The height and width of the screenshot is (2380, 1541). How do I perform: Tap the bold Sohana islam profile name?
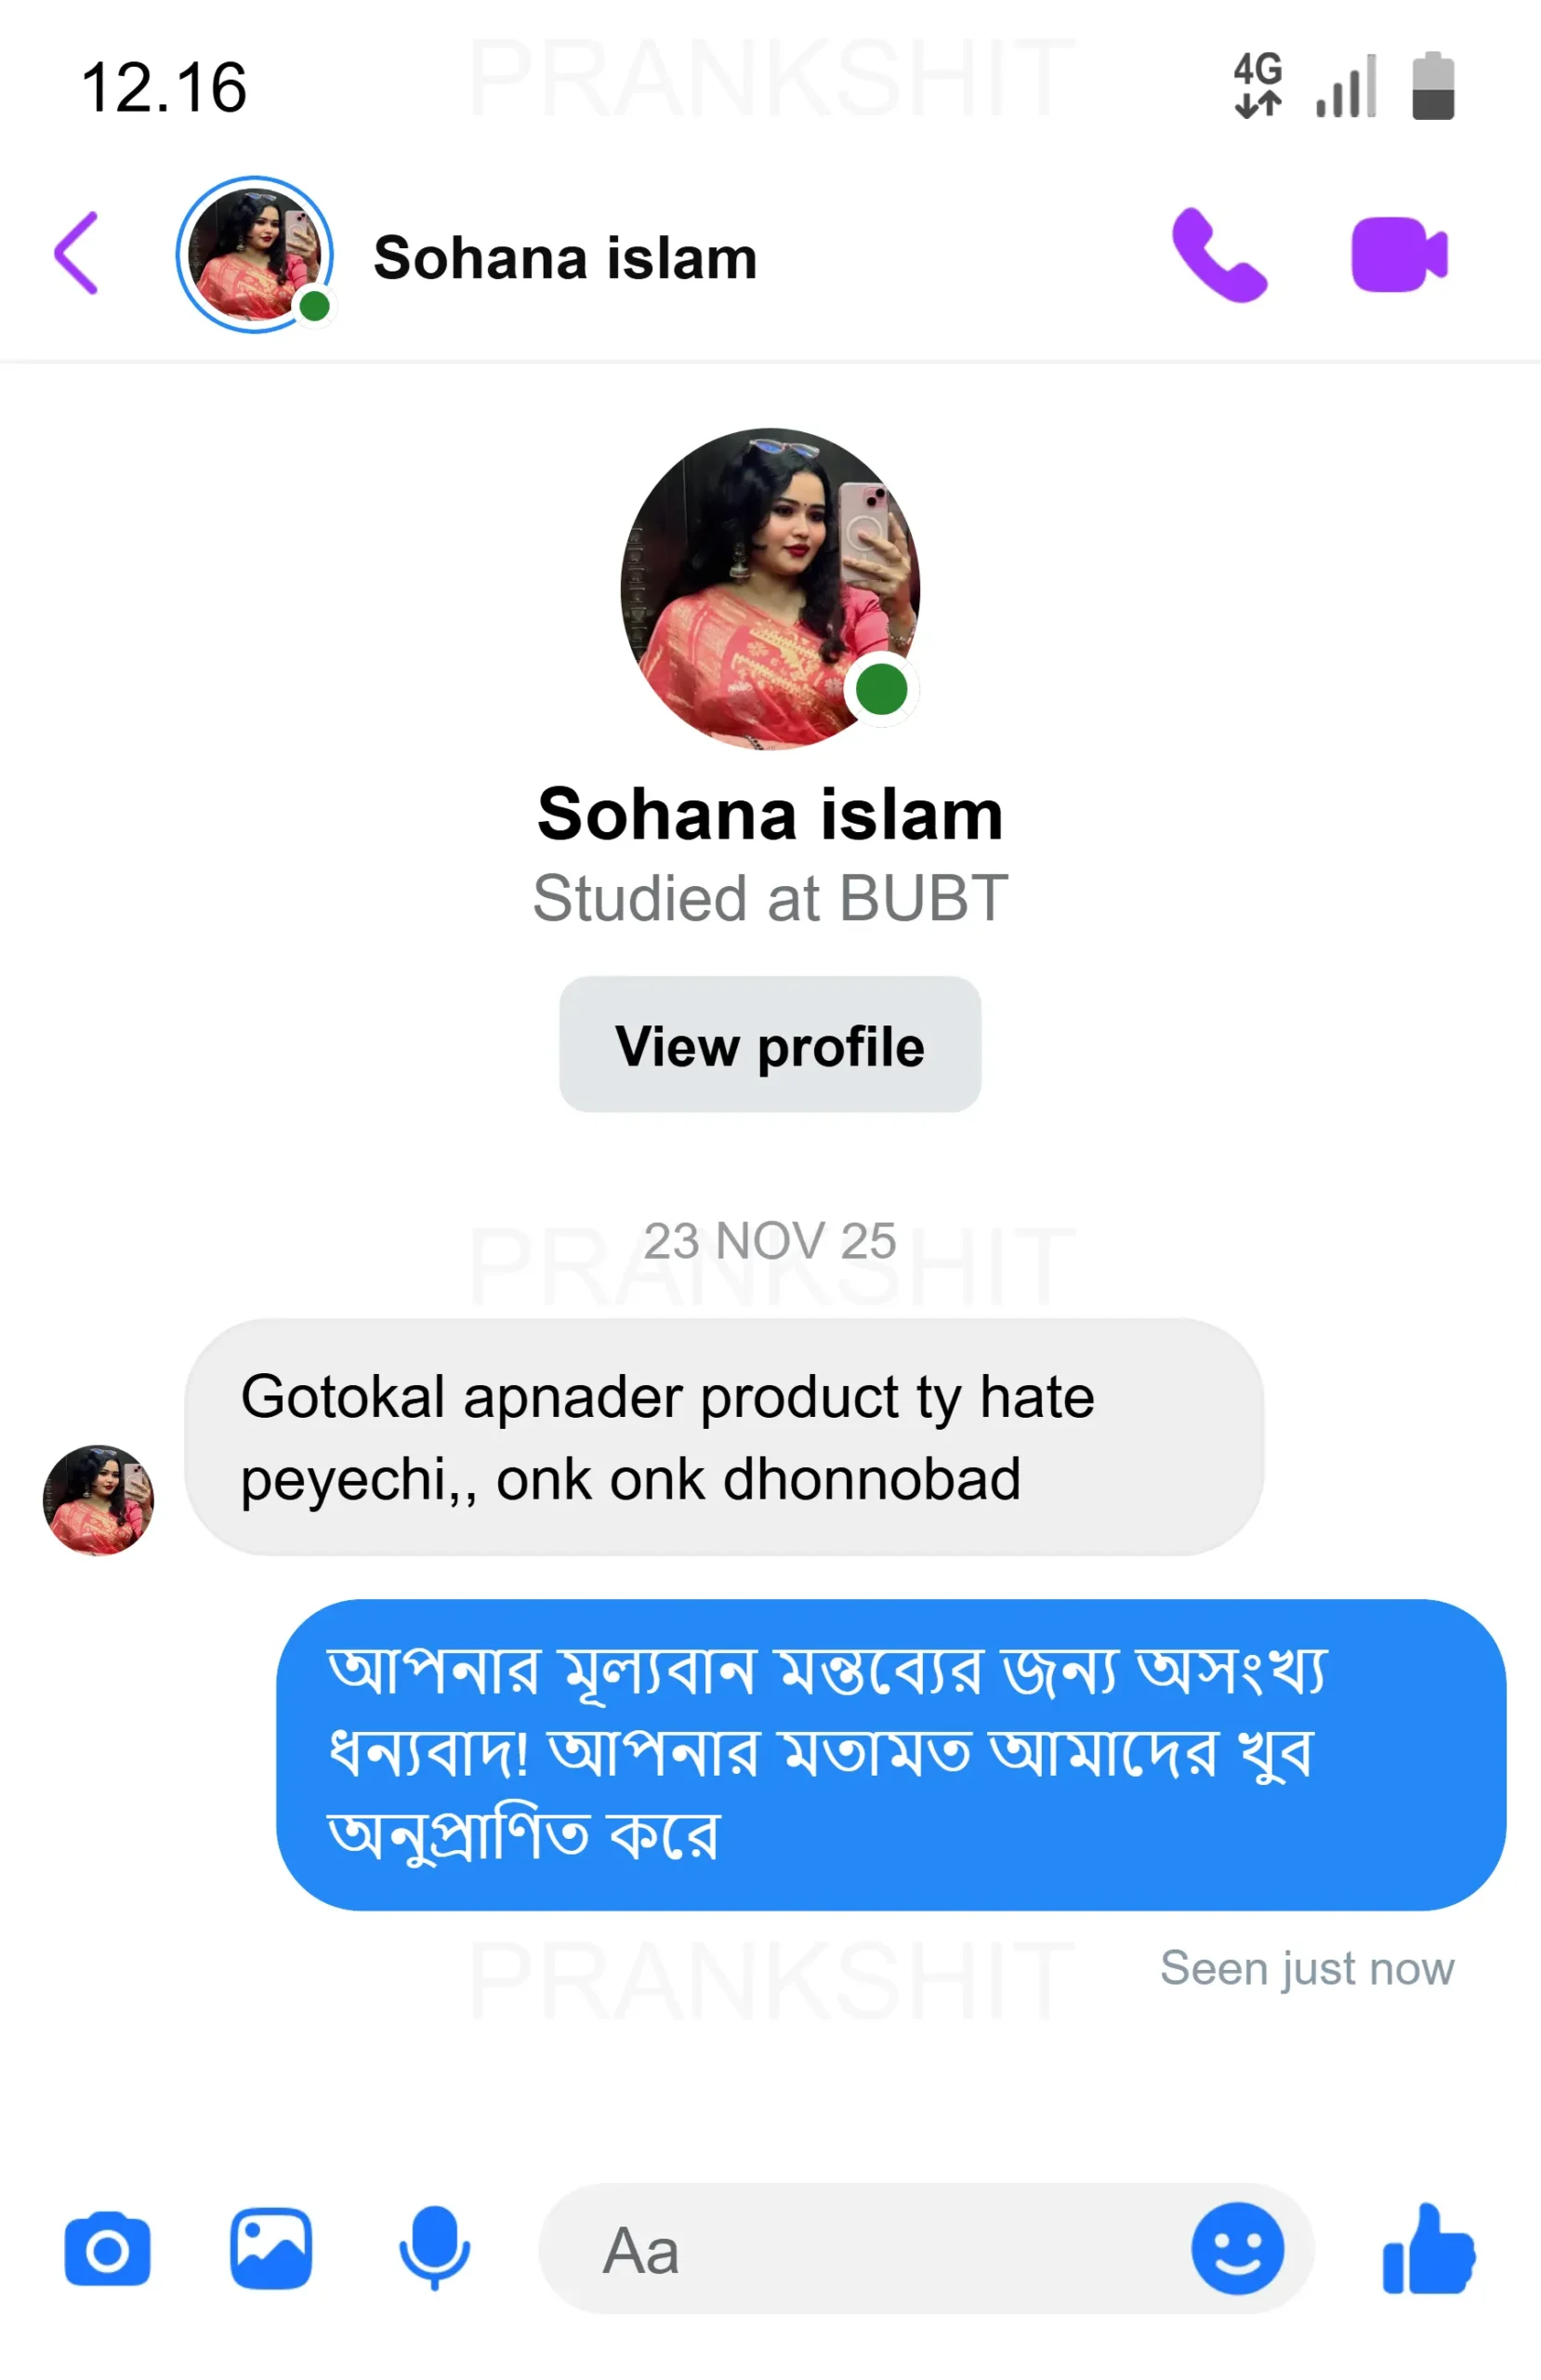[x=770, y=814]
